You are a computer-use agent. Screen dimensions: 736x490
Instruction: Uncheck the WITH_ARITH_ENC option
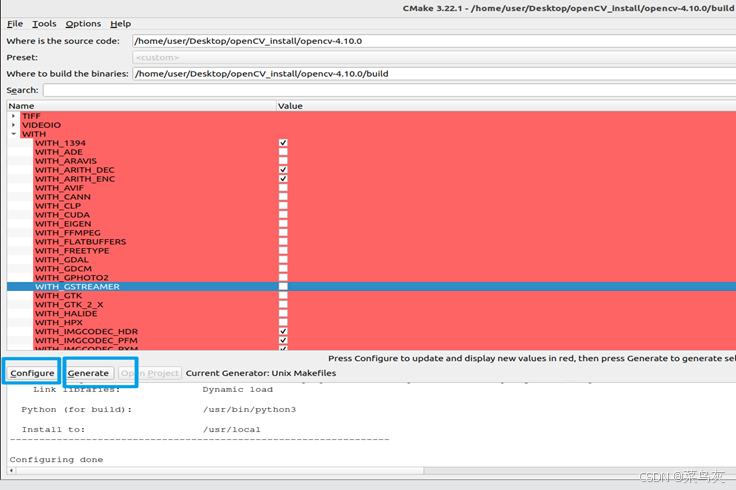(283, 179)
